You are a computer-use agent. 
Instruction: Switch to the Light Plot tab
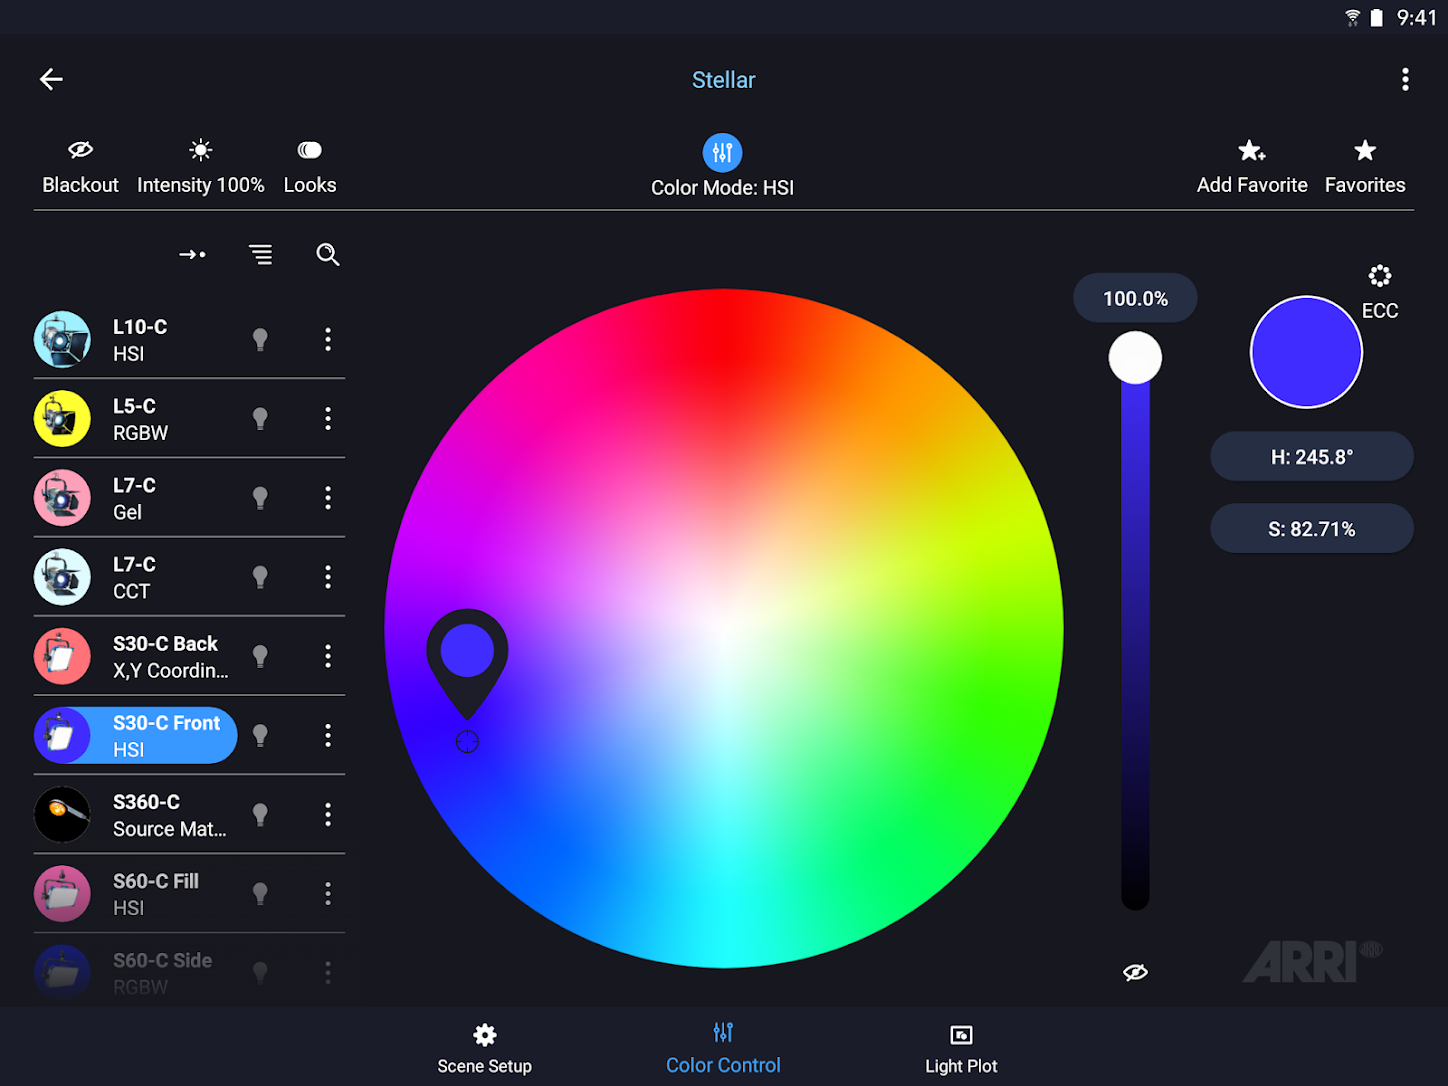click(x=960, y=1046)
